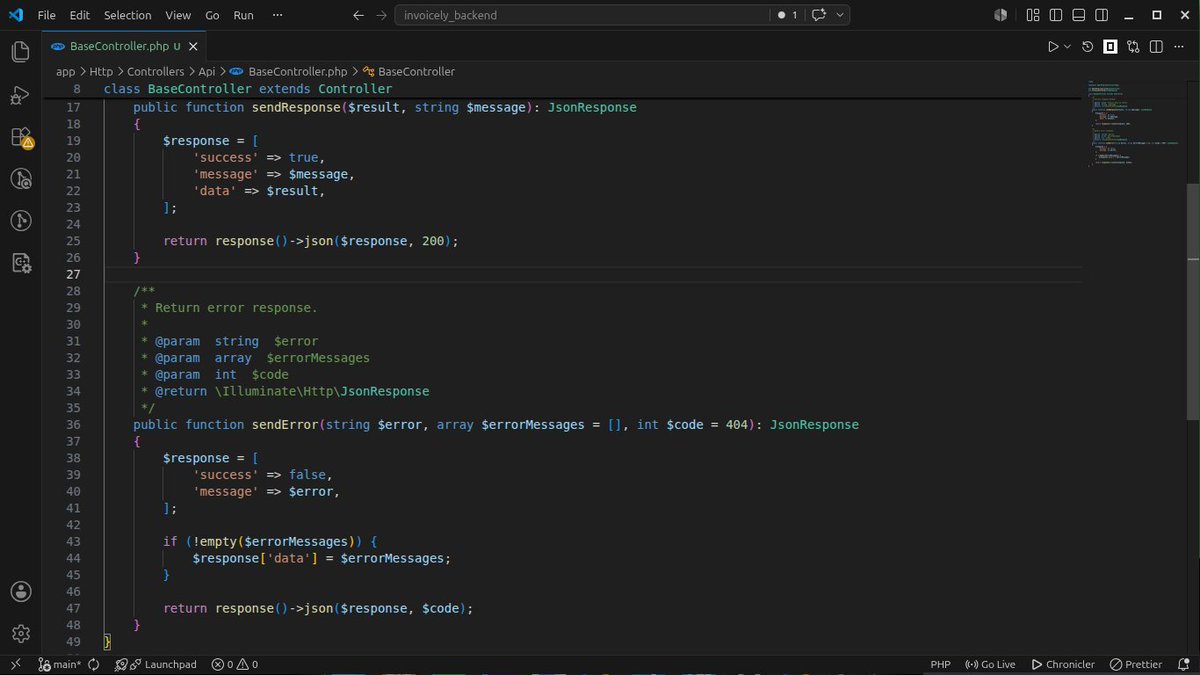This screenshot has width=1200, height=675.
Task: Open the GitLens Inspect view icon
Action: pos(21,179)
